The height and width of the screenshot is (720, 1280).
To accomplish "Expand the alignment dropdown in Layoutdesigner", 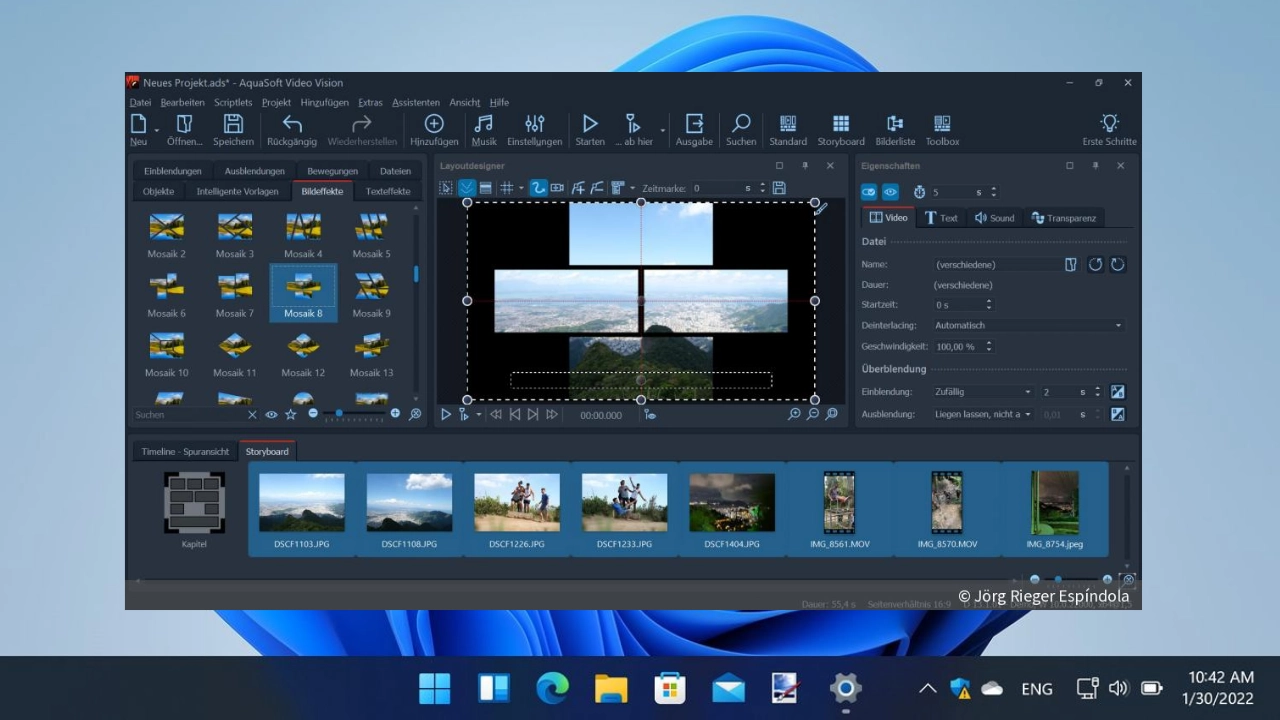I will (x=632, y=188).
